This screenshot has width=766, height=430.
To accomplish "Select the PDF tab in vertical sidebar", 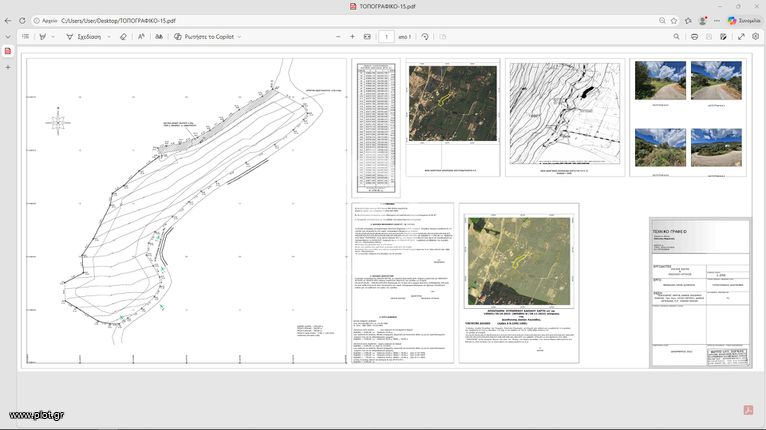I will pyautogui.click(x=8, y=51).
